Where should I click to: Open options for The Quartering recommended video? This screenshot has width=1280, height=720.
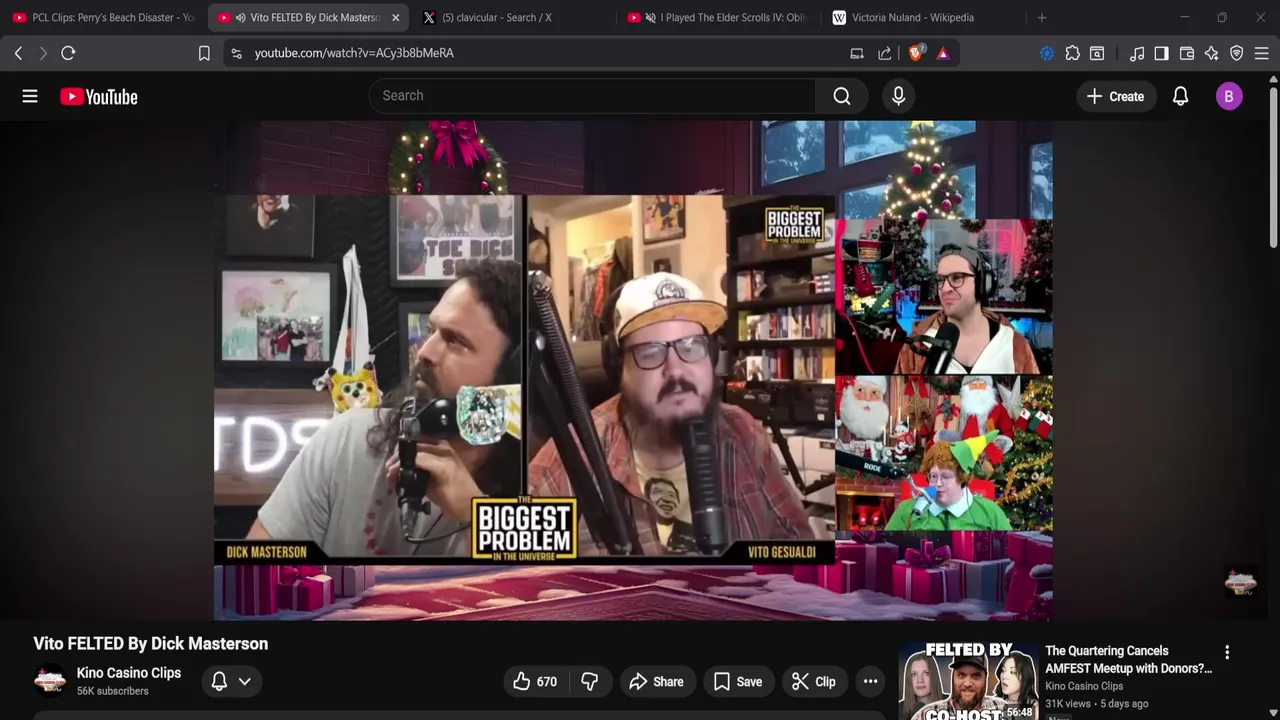[x=1227, y=652]
